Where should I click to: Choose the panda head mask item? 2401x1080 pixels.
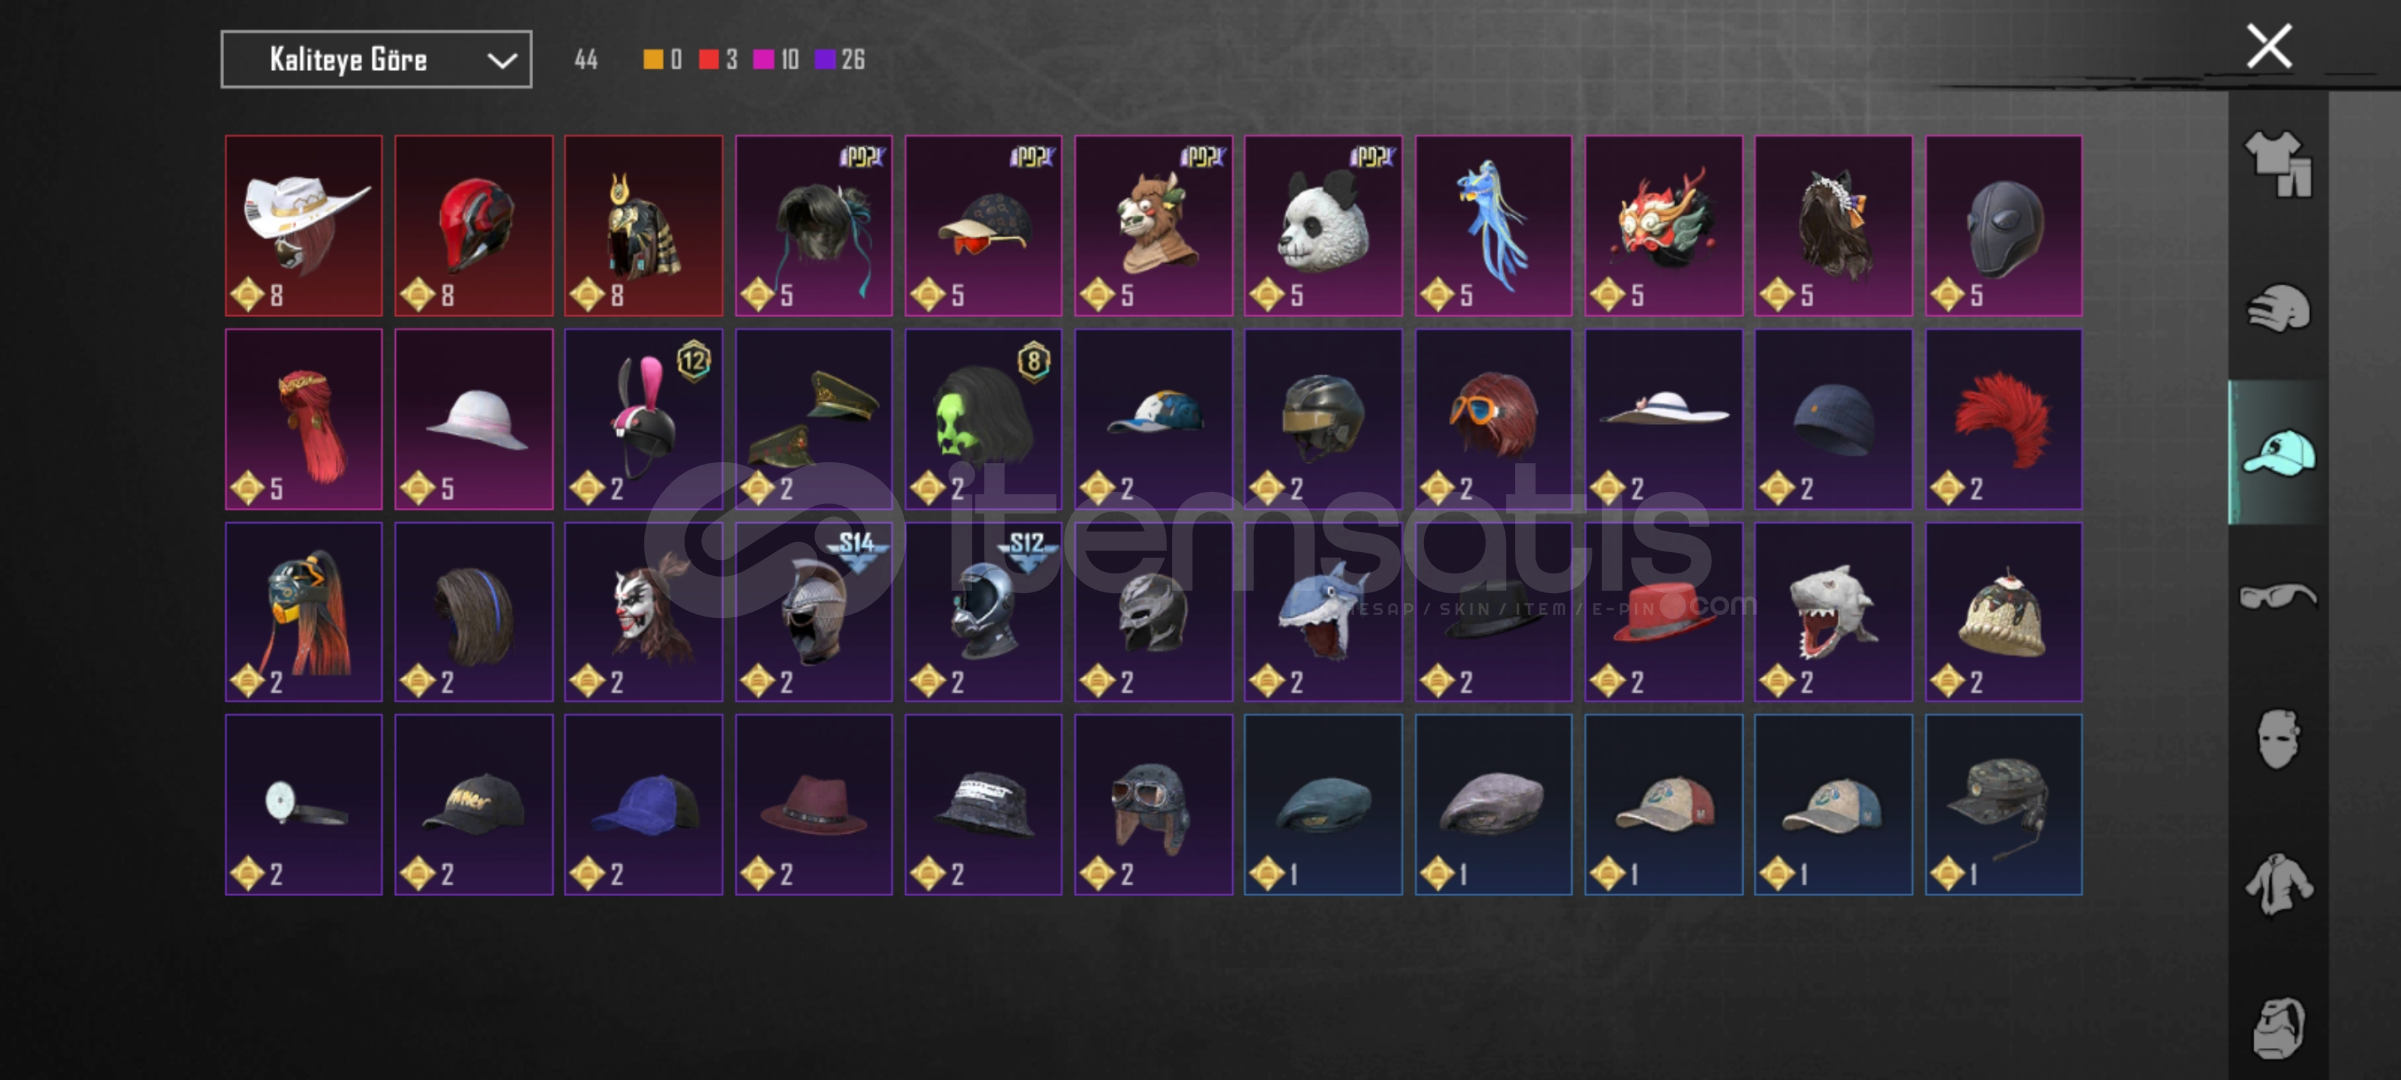point(1323,226)
